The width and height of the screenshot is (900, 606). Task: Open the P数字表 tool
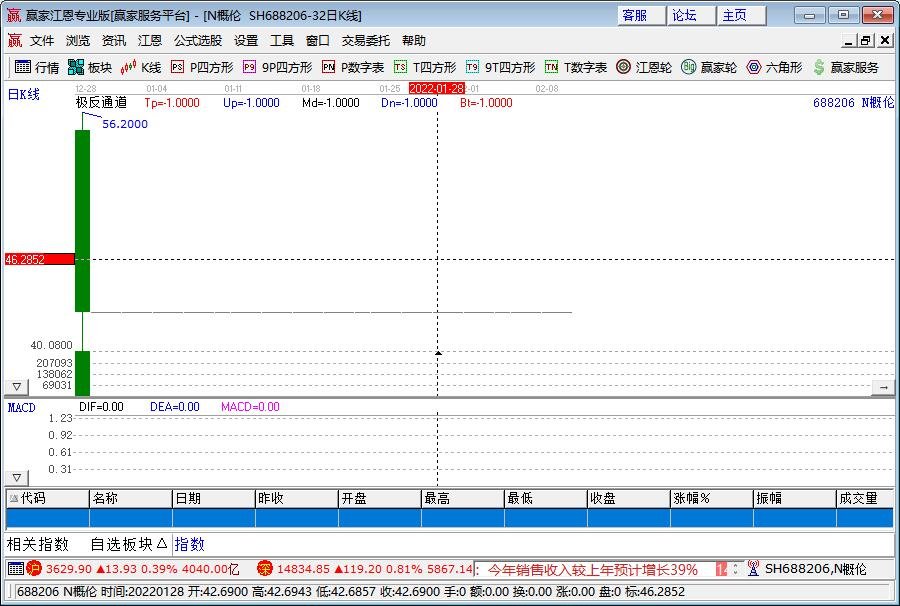point(352,67)
